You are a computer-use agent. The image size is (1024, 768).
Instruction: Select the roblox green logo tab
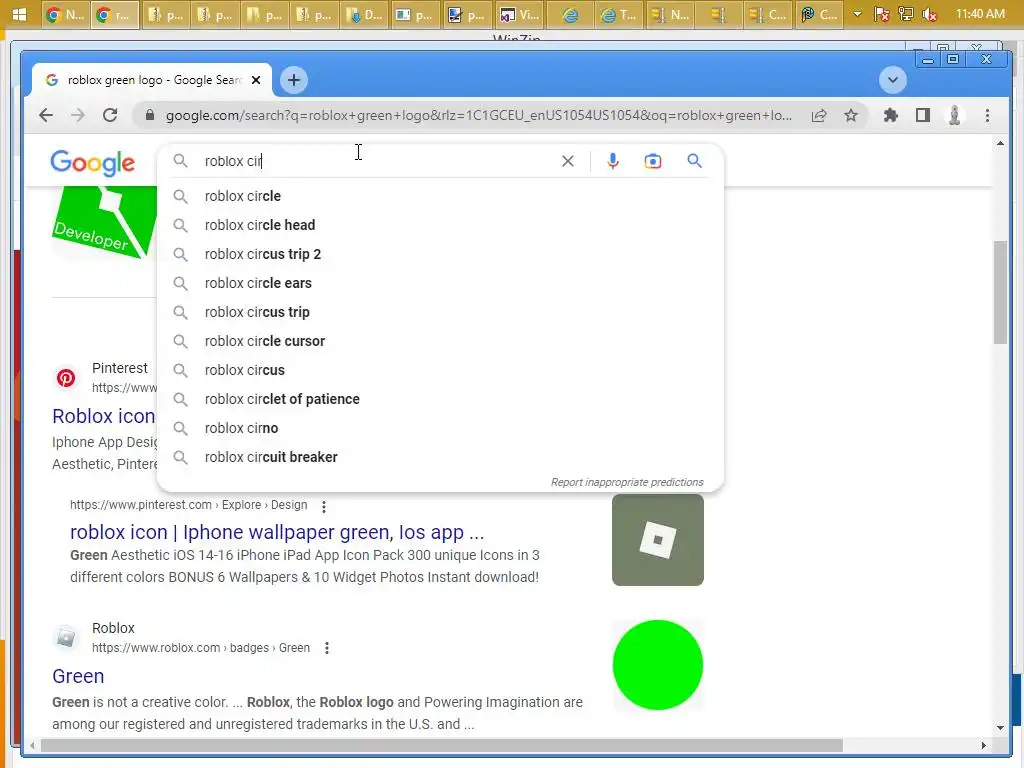[x=152, y=80]
